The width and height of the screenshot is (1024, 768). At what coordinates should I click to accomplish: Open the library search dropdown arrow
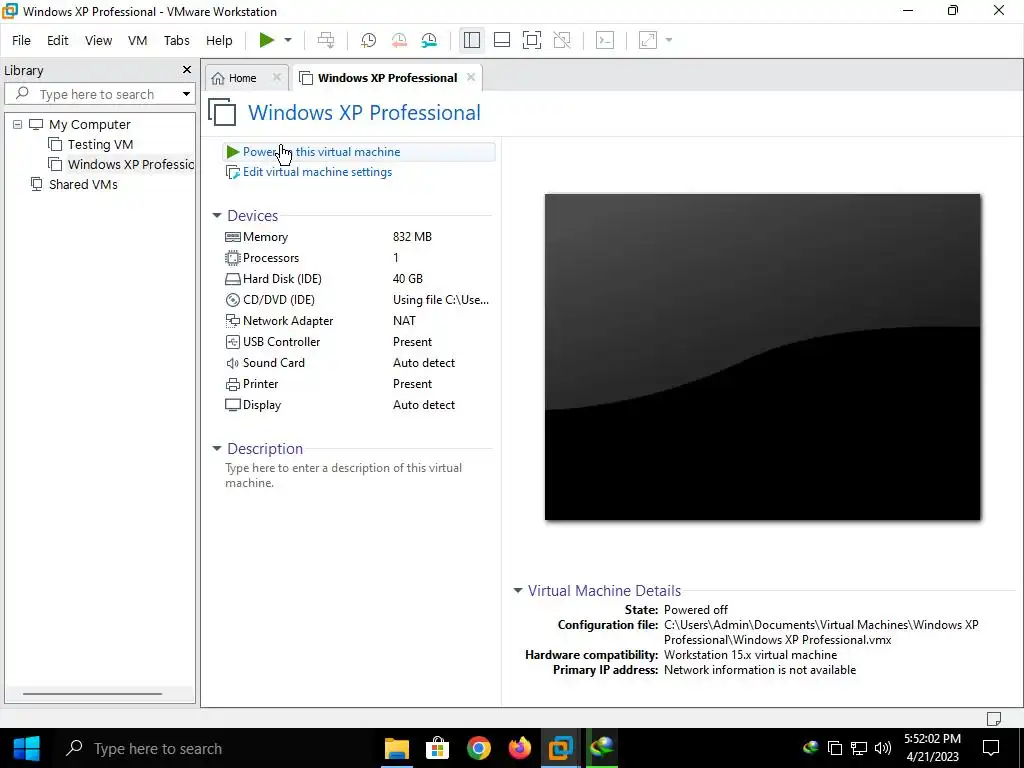point(186,94)
